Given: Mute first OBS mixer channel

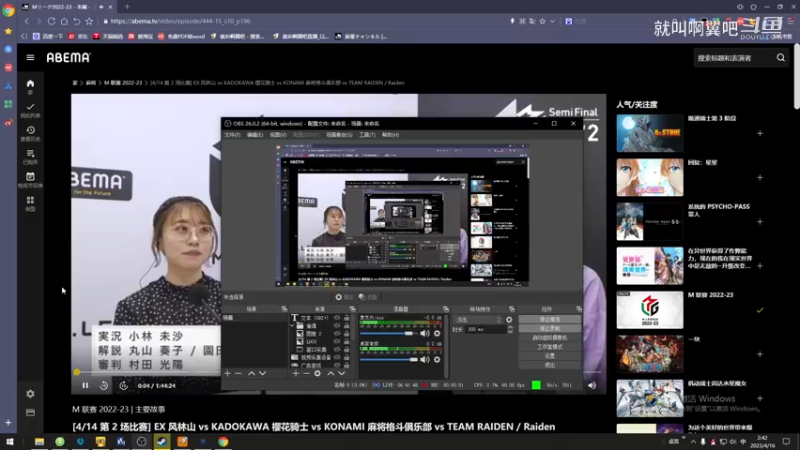Looking at the screenshot, I should [424, 334].
